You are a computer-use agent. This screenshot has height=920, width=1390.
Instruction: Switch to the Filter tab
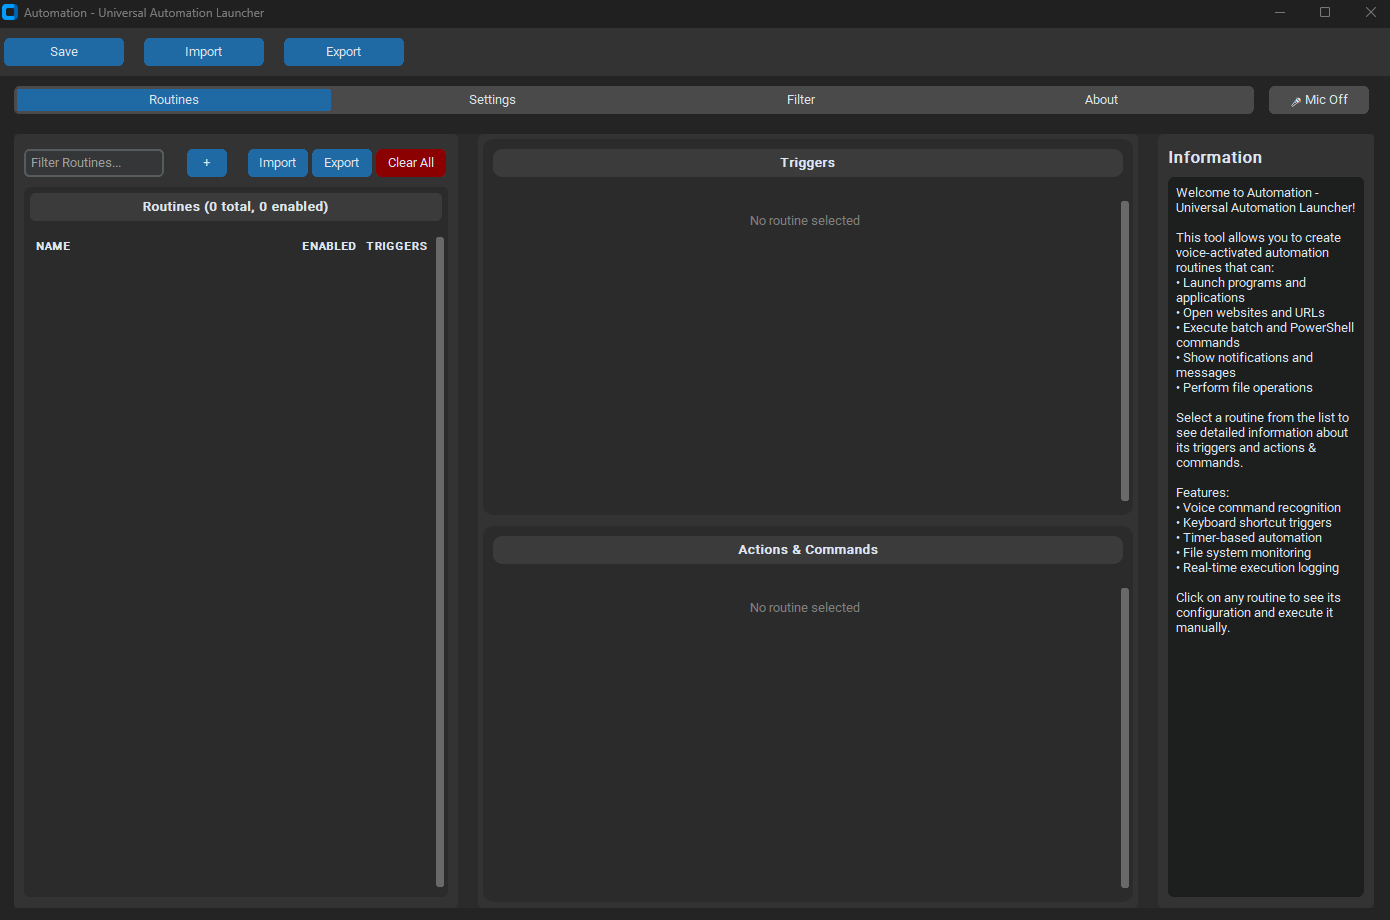(x=801, y=100)
